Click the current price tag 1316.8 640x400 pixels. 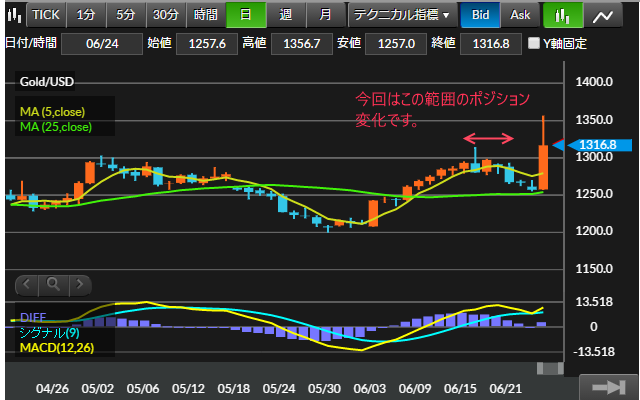(600, 145)
